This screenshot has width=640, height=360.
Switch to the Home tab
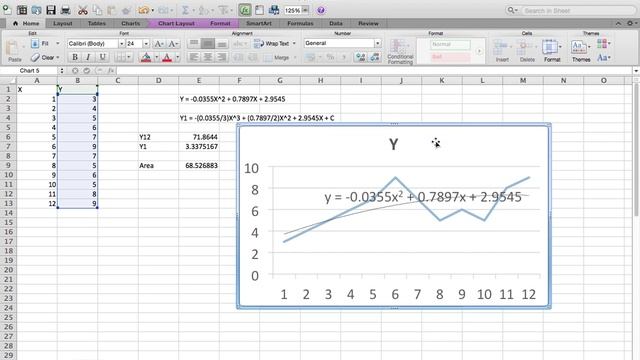point(27,23)
